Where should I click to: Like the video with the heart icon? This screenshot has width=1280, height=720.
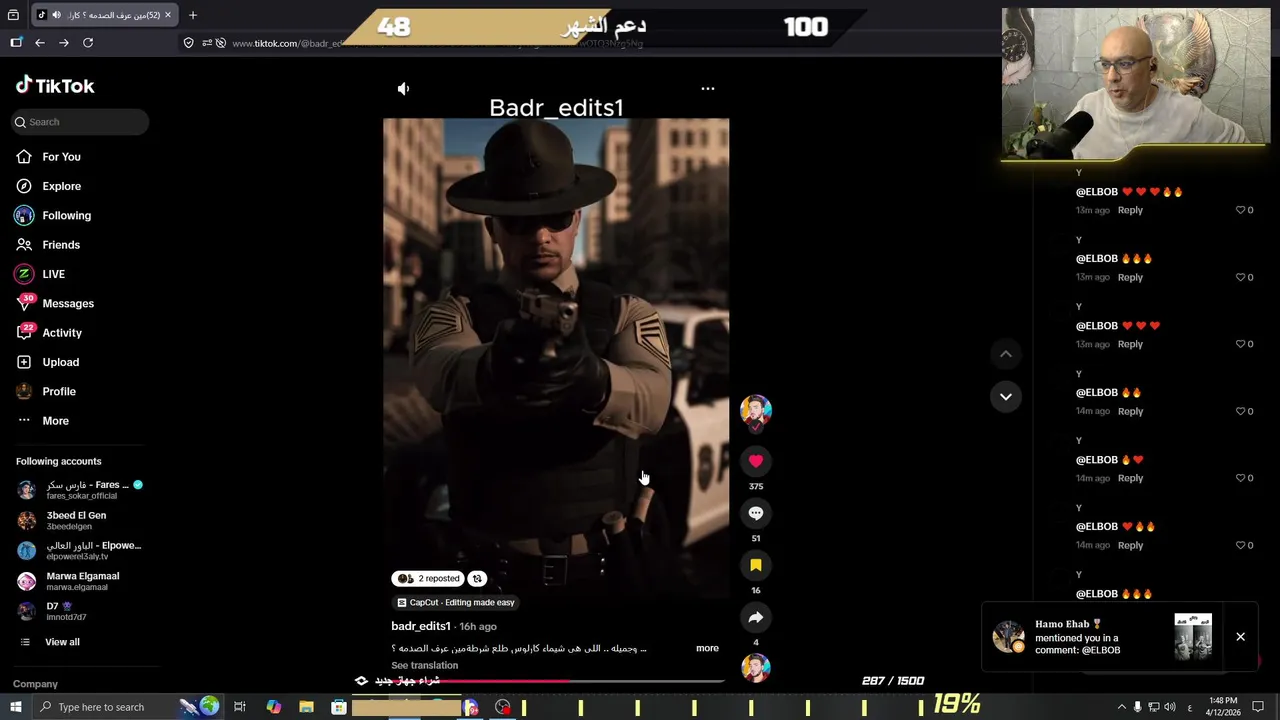tap(756, 461)
